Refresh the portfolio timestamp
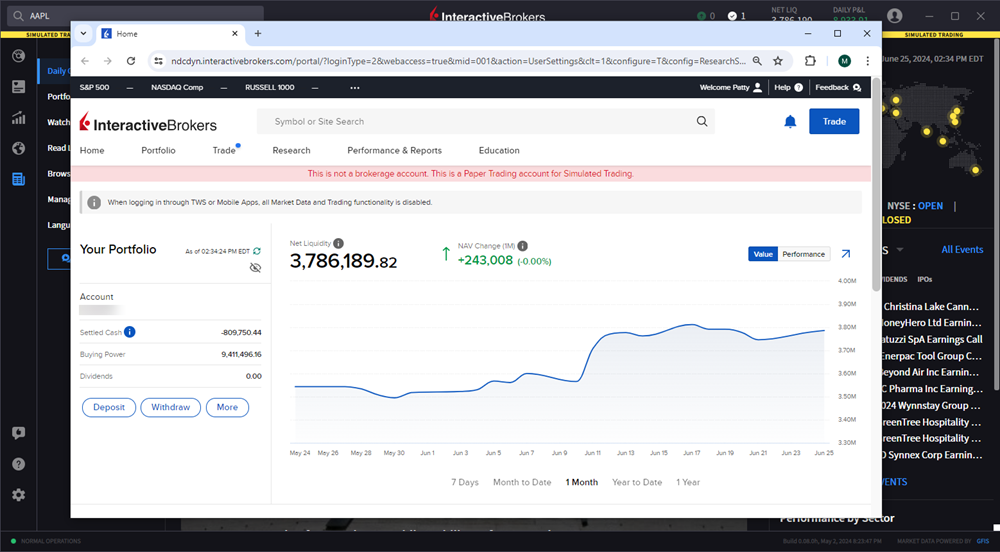This screenshot has width=1000, height=552. pos(257,251)
